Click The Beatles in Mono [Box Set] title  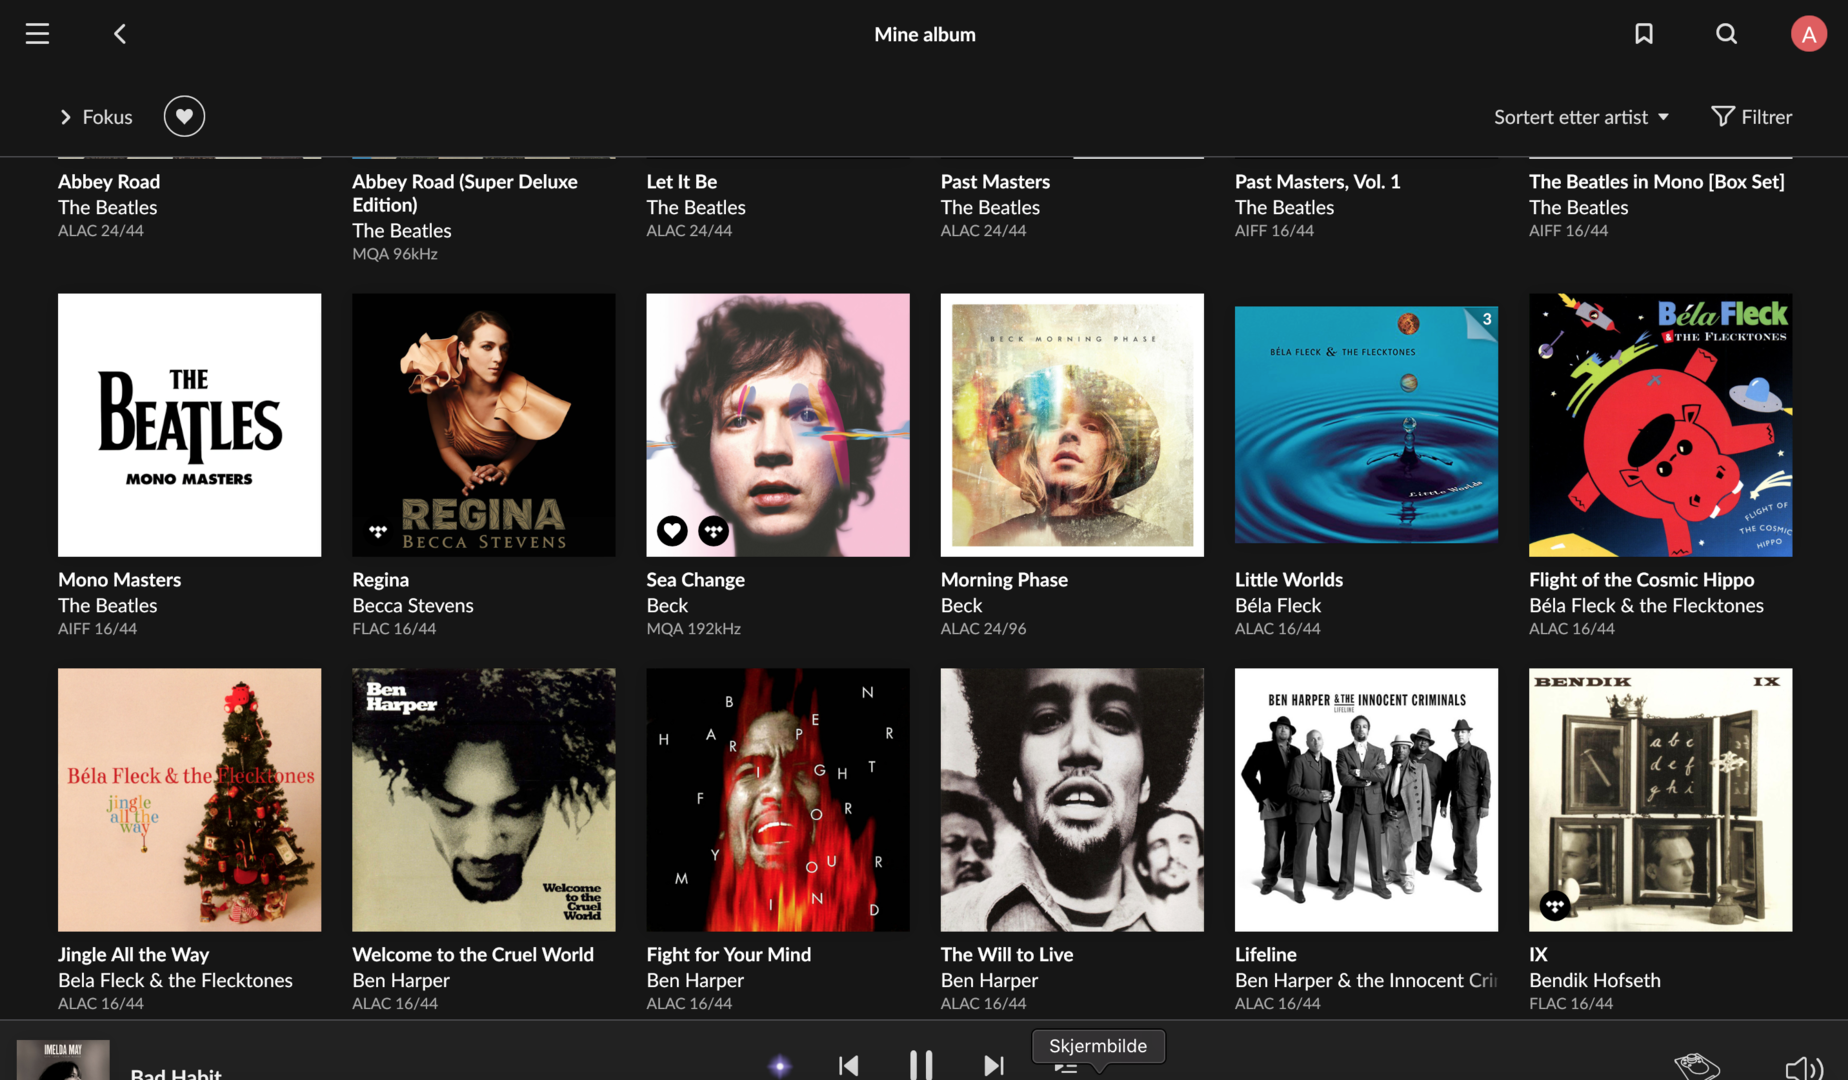[1657, 182]
